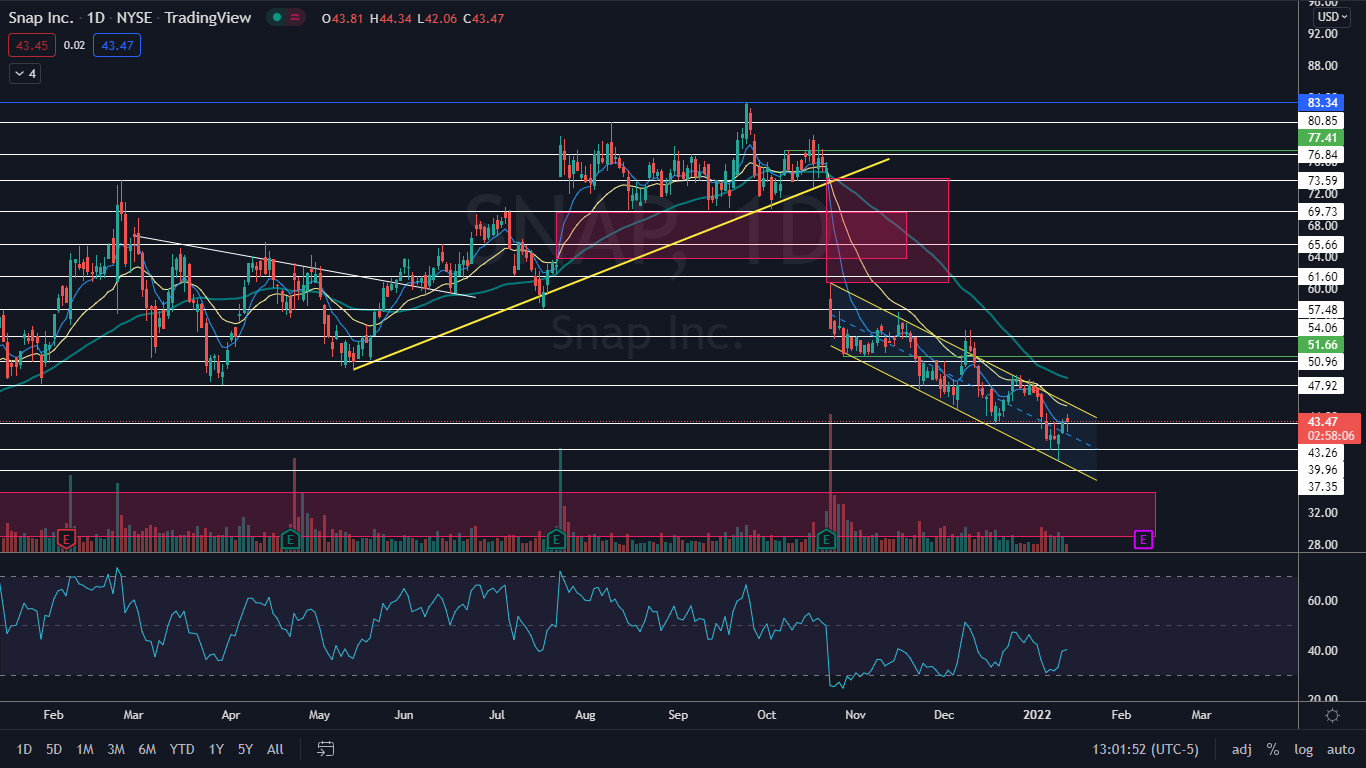
Task: Open the go-to-date calendar icon
Action: click(325, 748)
